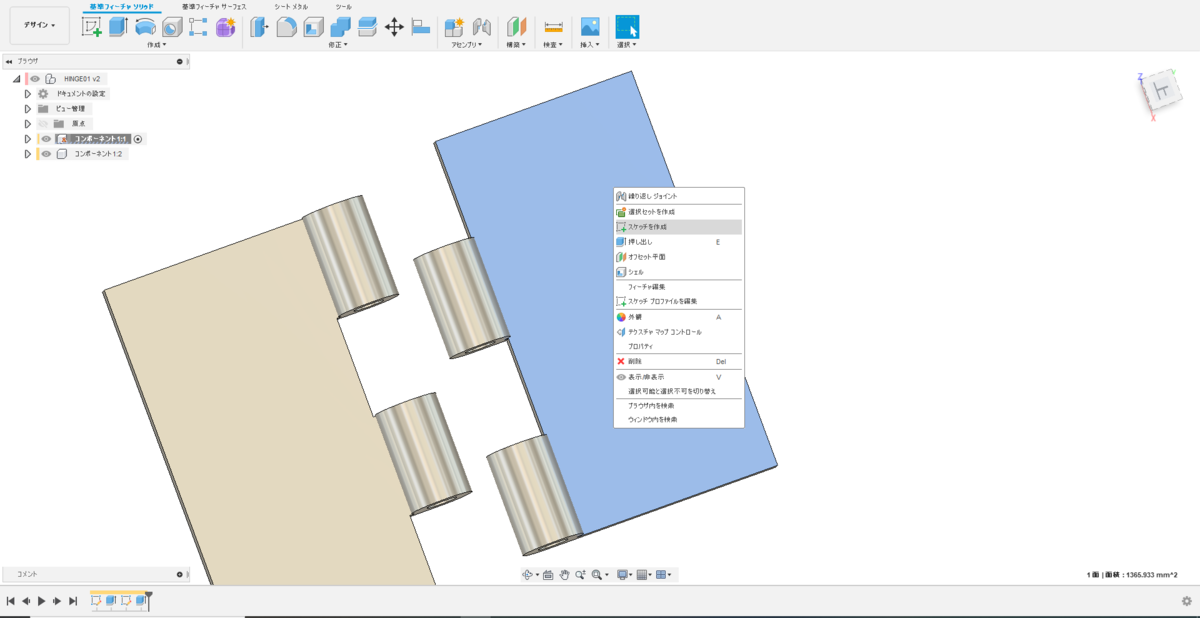This screenshot has height=618, width=1200.
Task: Click the Insert image icon
Action: pyautogui.click(x=590, y=27)
